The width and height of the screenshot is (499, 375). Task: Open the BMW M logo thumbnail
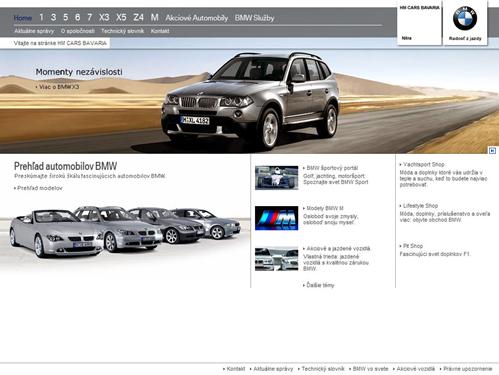pos(276,218)
